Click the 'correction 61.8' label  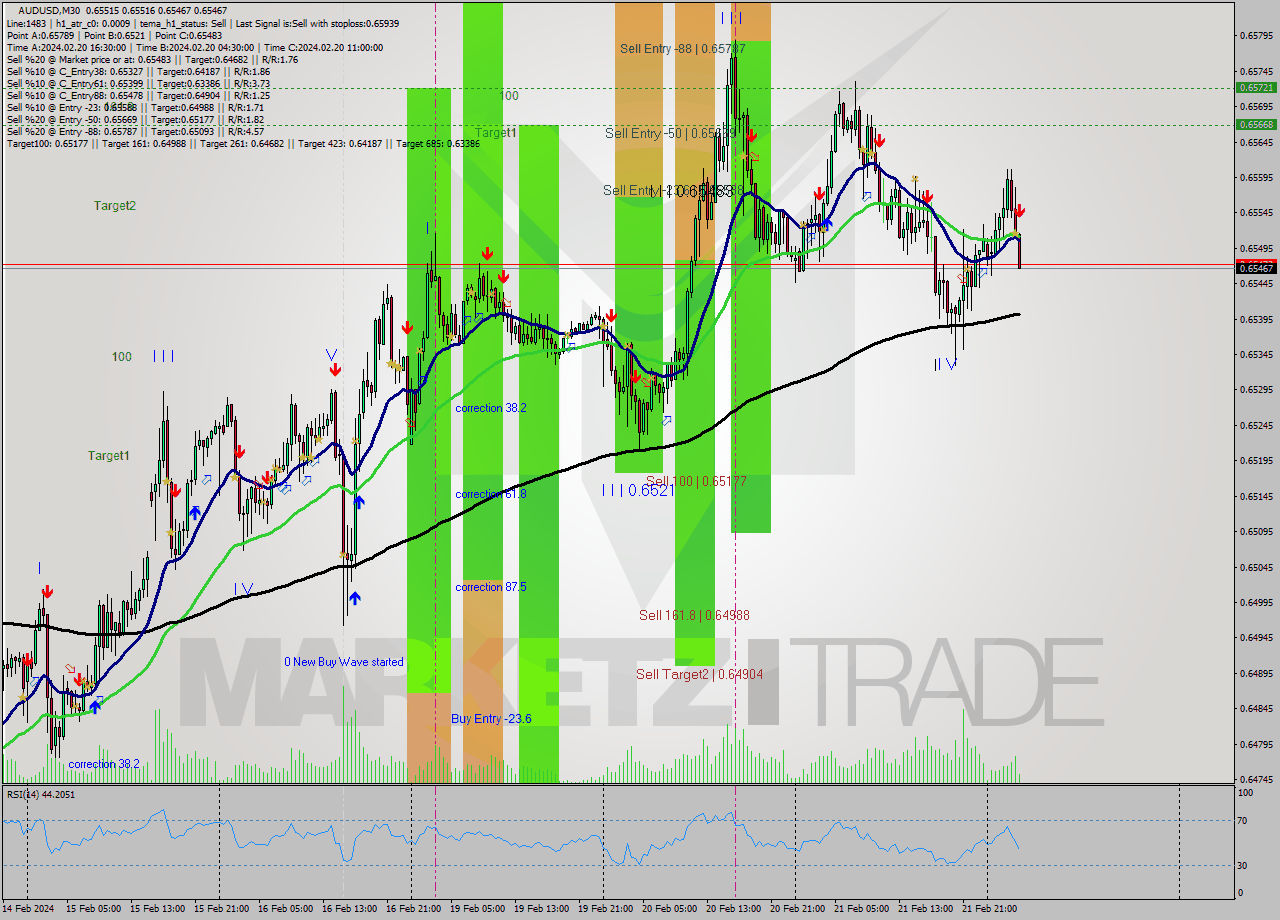(490, 494)
